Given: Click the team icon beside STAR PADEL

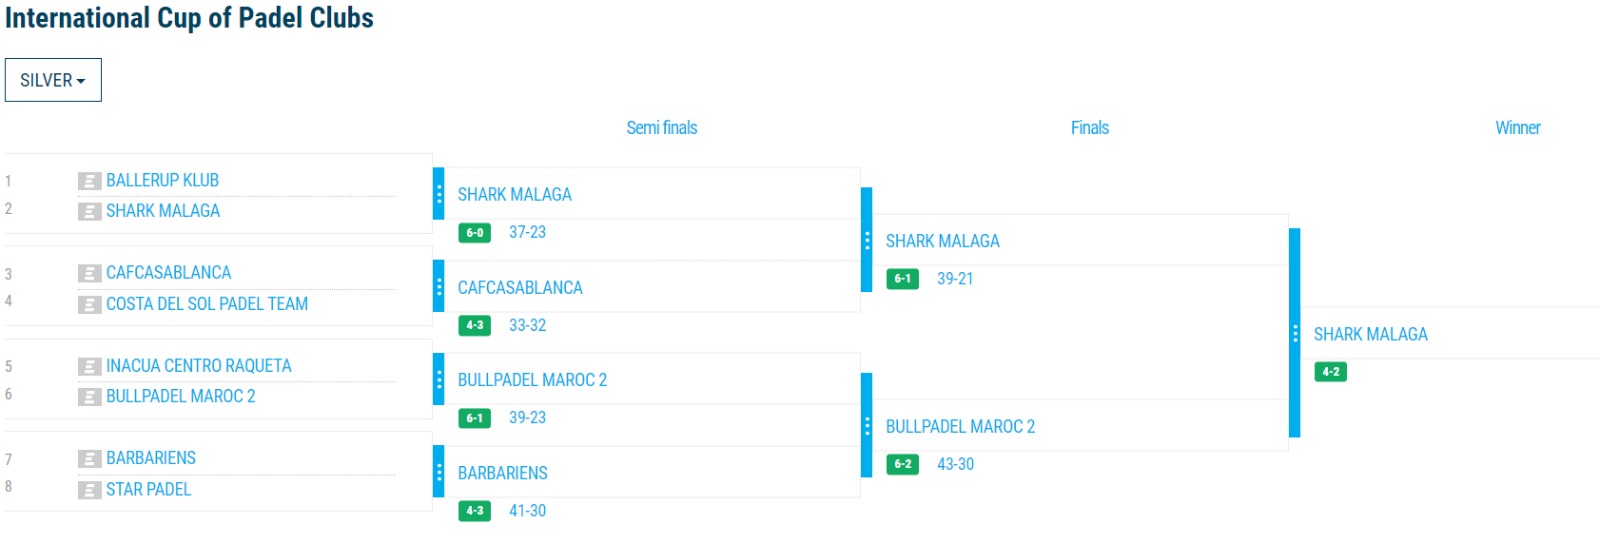Looking at the screenshot, I should click(x=89, y=490).
